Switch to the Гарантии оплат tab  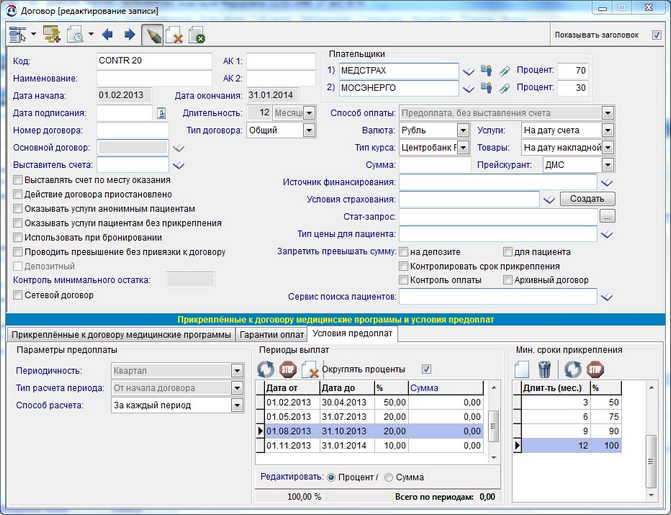(271, 335)
